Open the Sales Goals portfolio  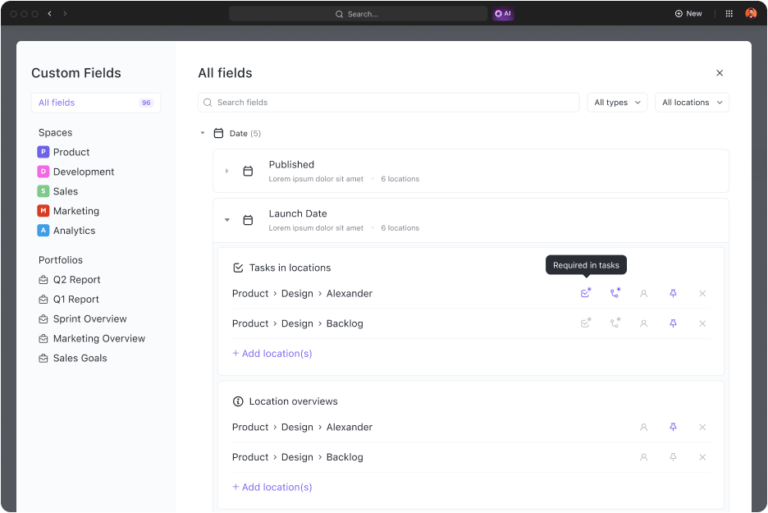coord(73,358)
